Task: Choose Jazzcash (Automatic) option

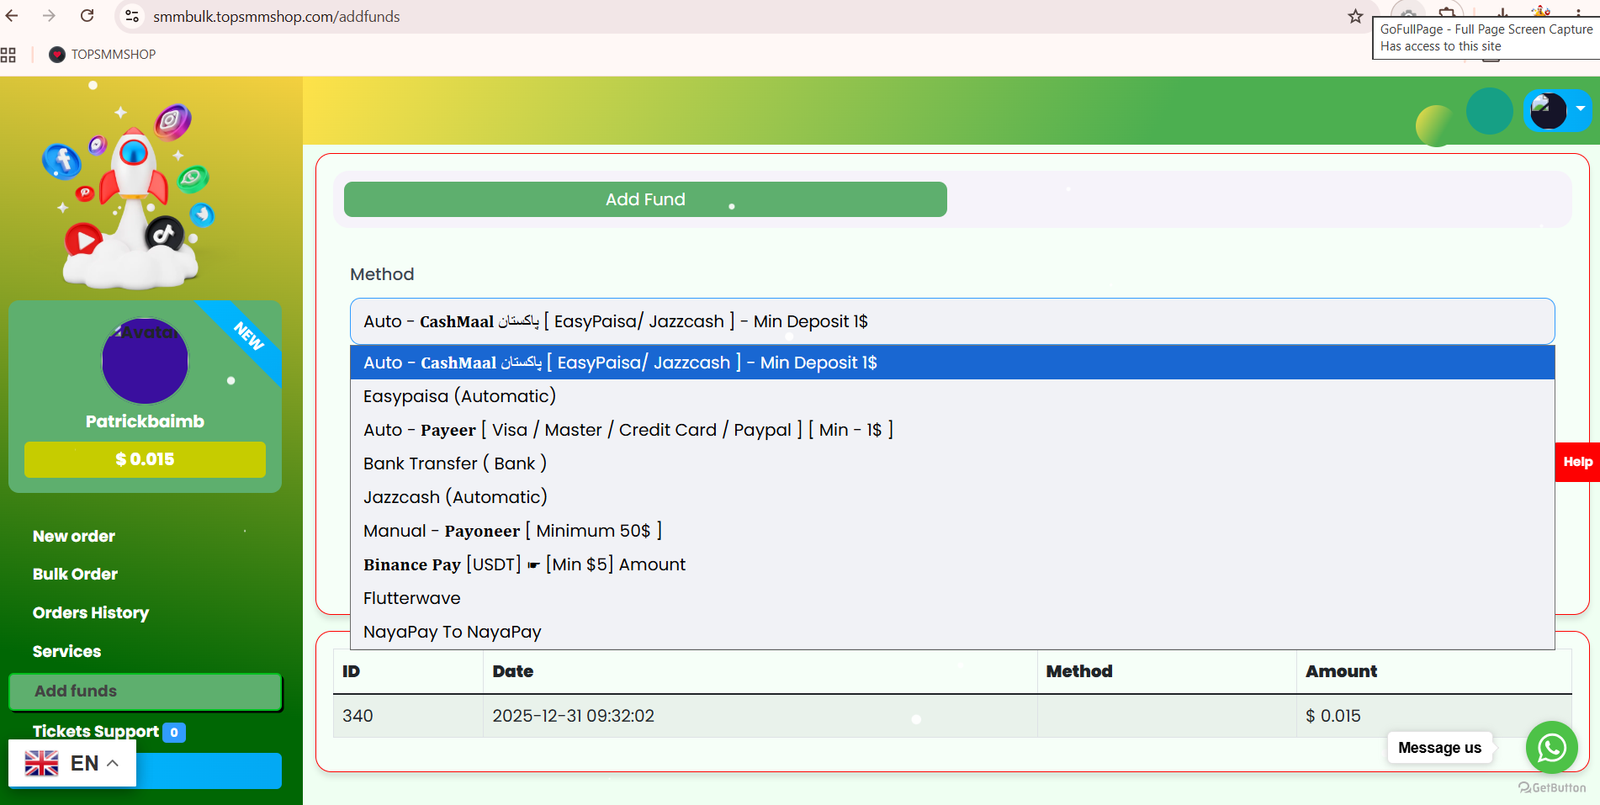Action: tap(952, 497)
